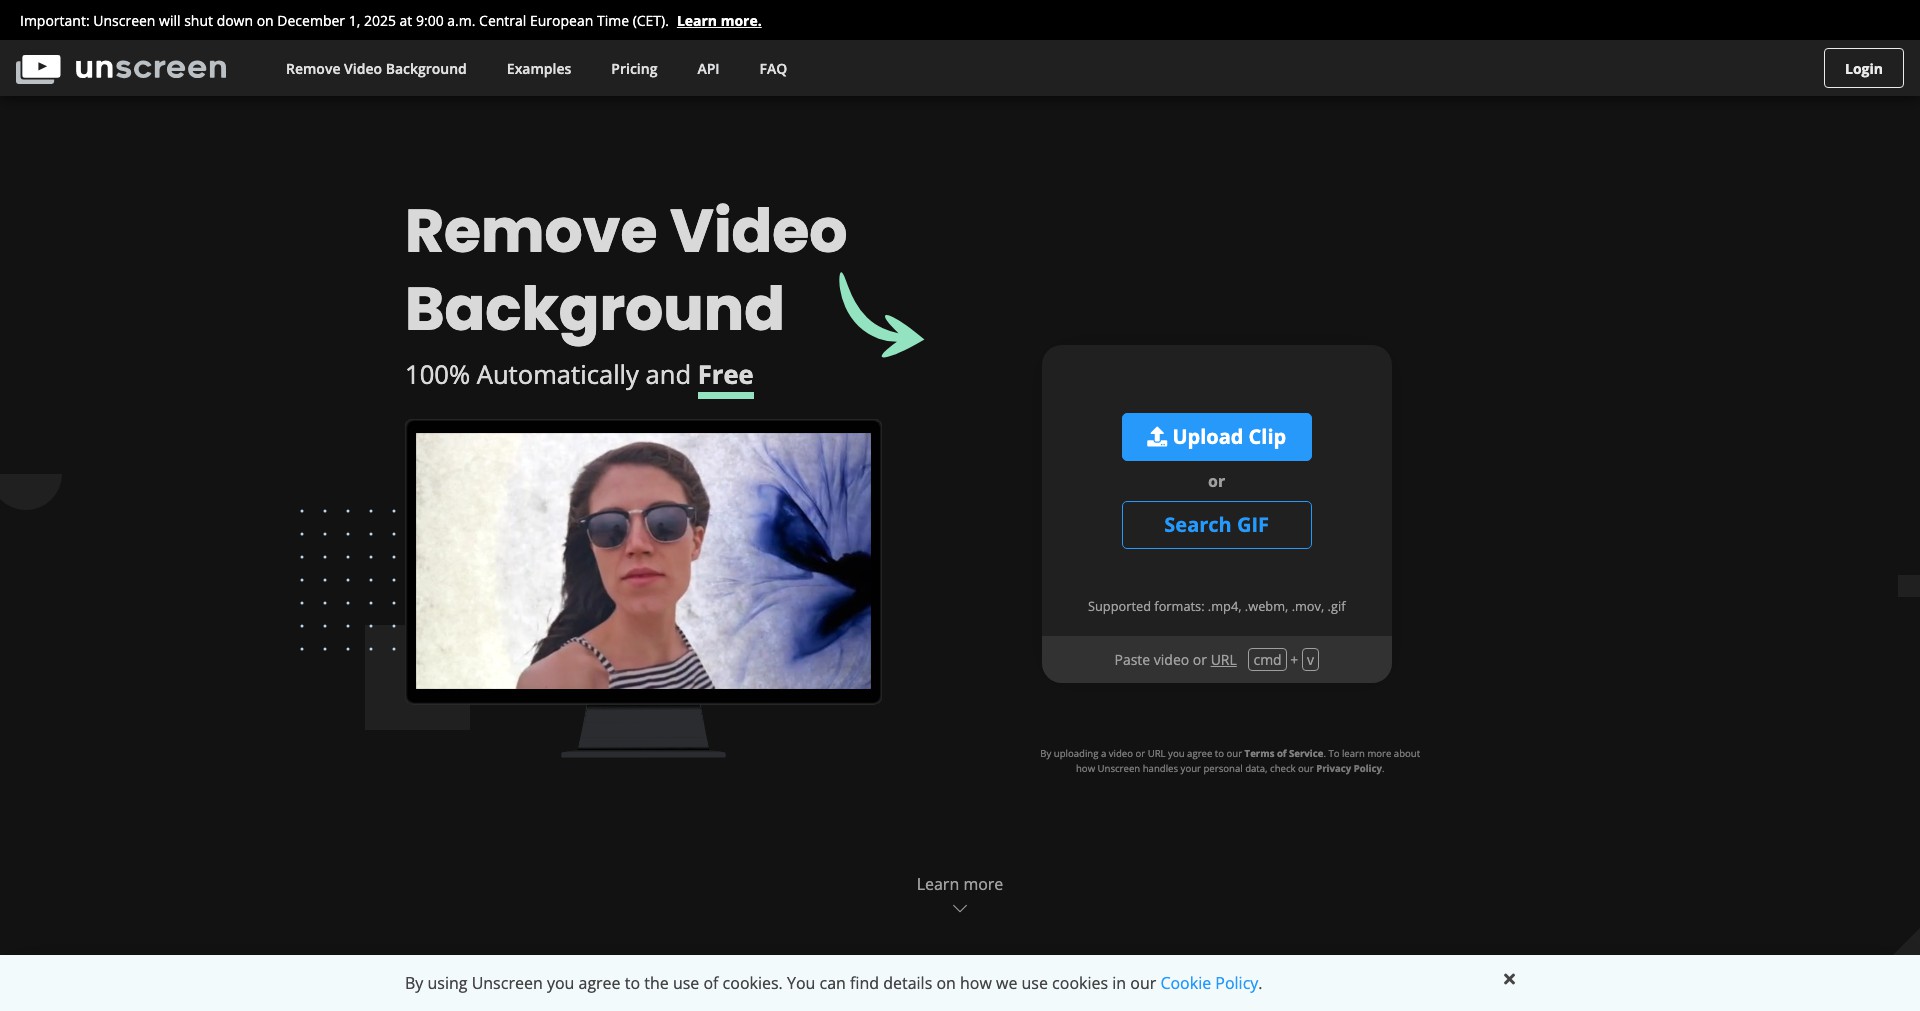Open the Examples page
Screen dimensions: 1920x1011
(x=539, y=69)
